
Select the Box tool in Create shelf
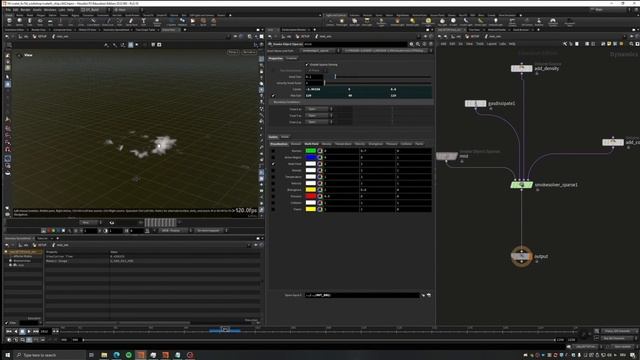(x=9, y=21)
